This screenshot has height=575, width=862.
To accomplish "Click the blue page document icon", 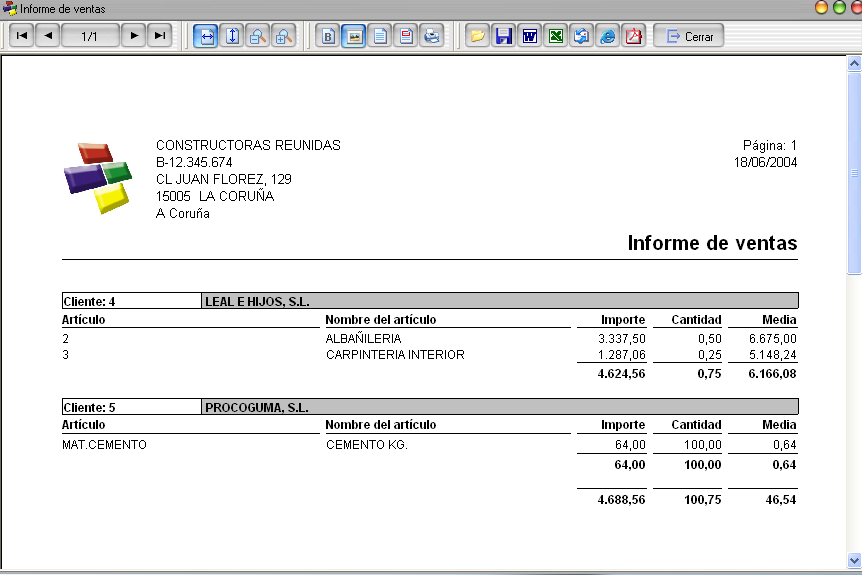I will 380,36.
